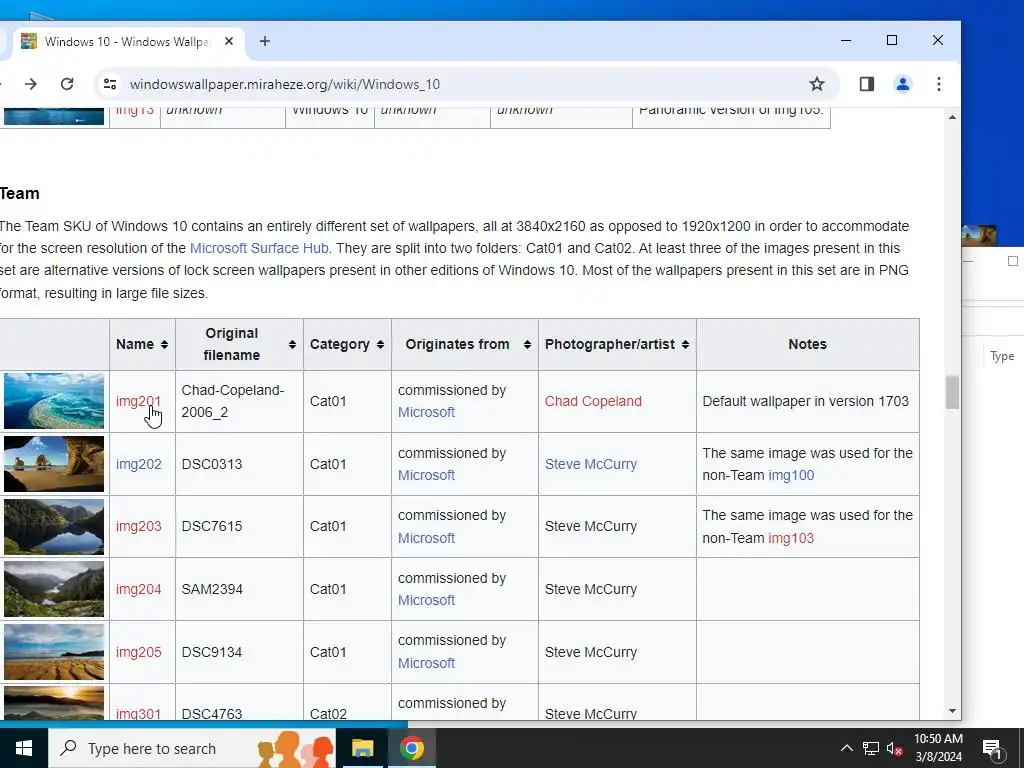The height and width of the screenshot is (768, 1024).
Task: Open muted volume tray icon
Action: 895,749
